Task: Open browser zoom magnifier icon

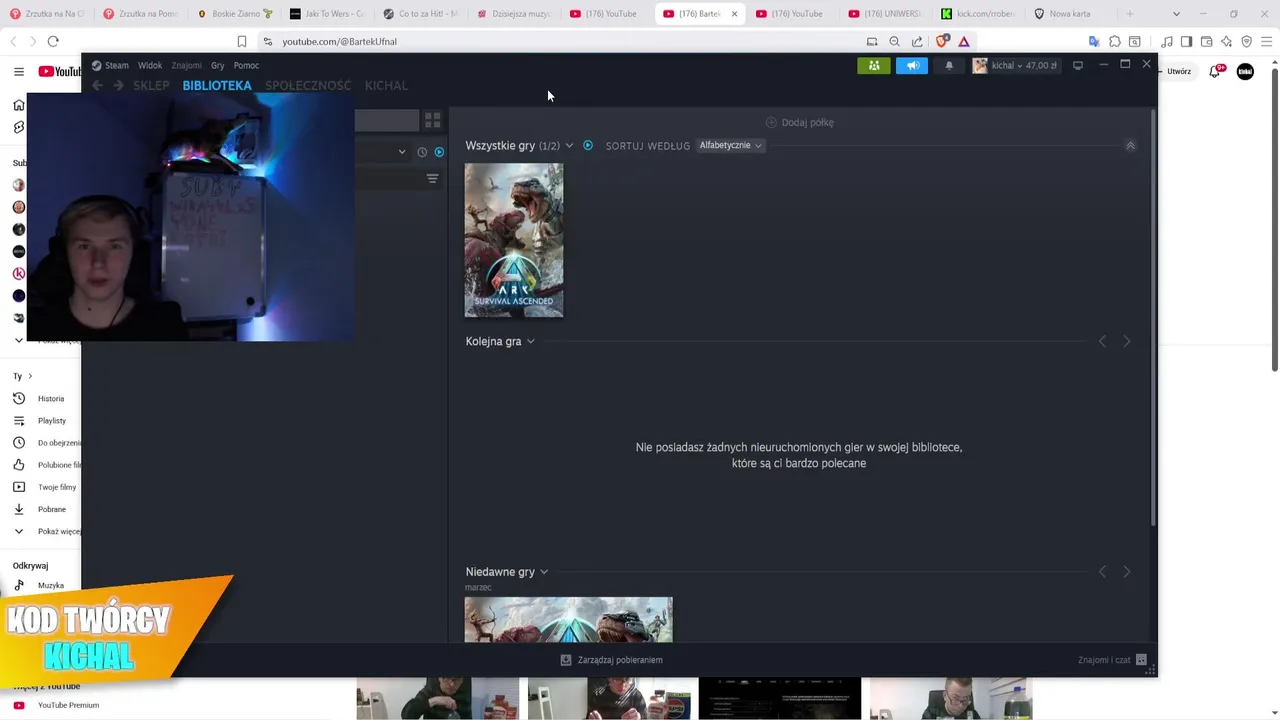Action: (x=894, y=41)
